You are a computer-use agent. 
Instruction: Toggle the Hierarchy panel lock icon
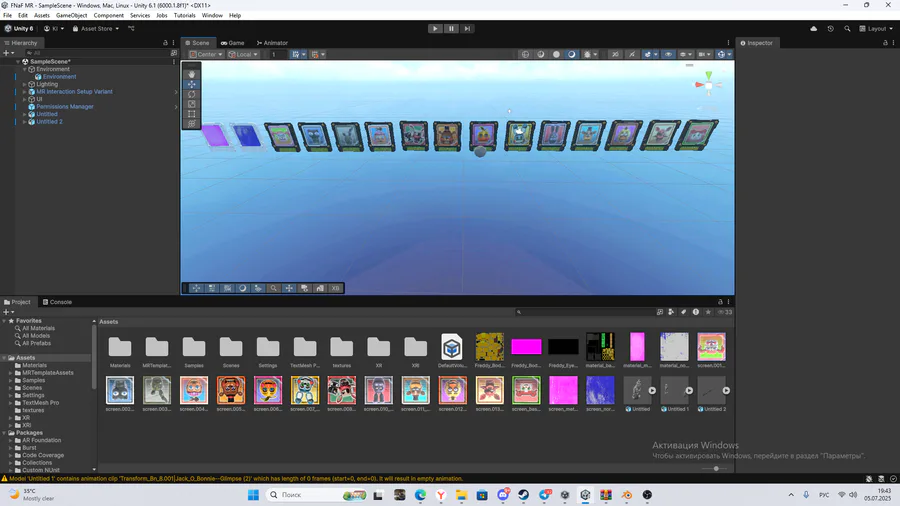pyautogui.click(x=165, y=43)
